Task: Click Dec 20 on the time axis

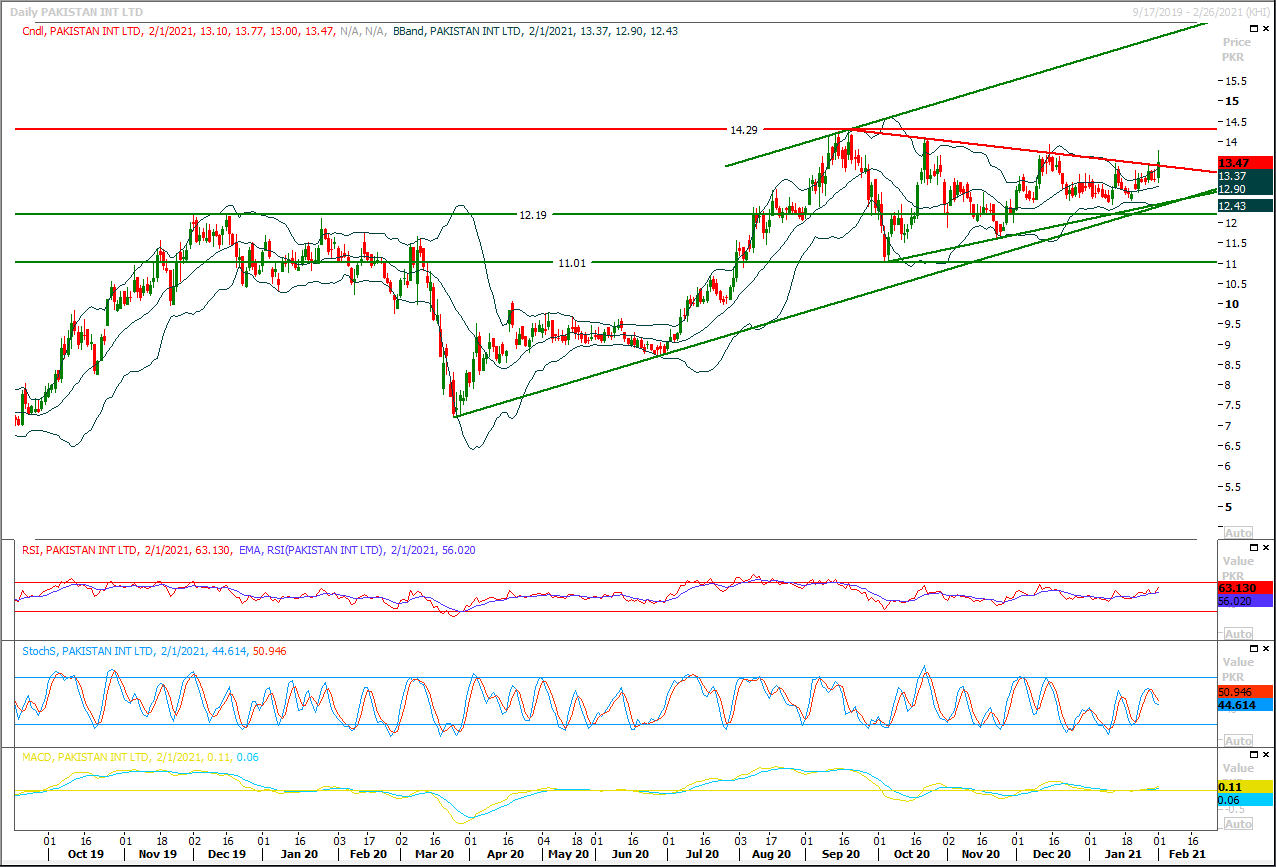Action: pos(1050,855)
